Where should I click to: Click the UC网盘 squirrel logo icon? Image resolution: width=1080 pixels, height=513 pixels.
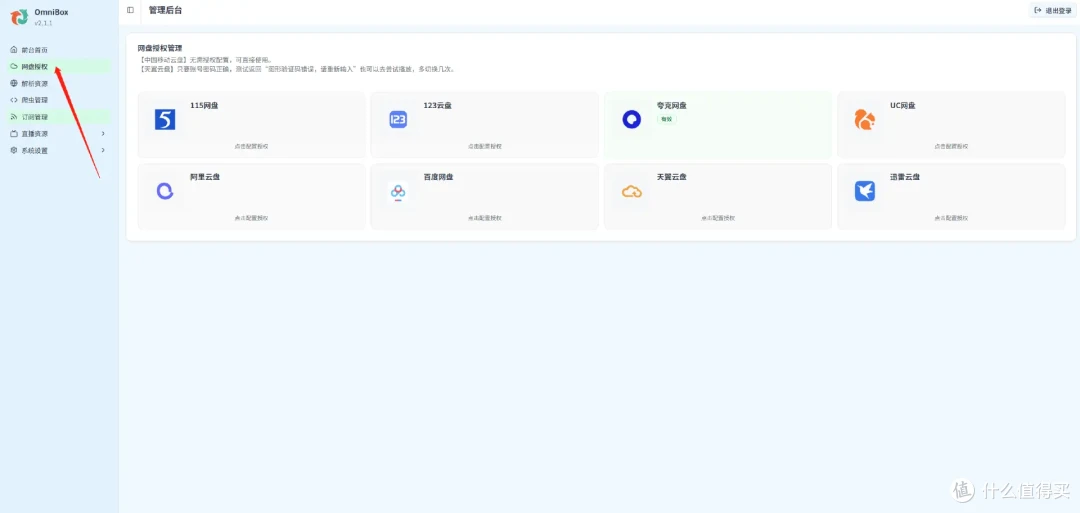pos(864,119)
